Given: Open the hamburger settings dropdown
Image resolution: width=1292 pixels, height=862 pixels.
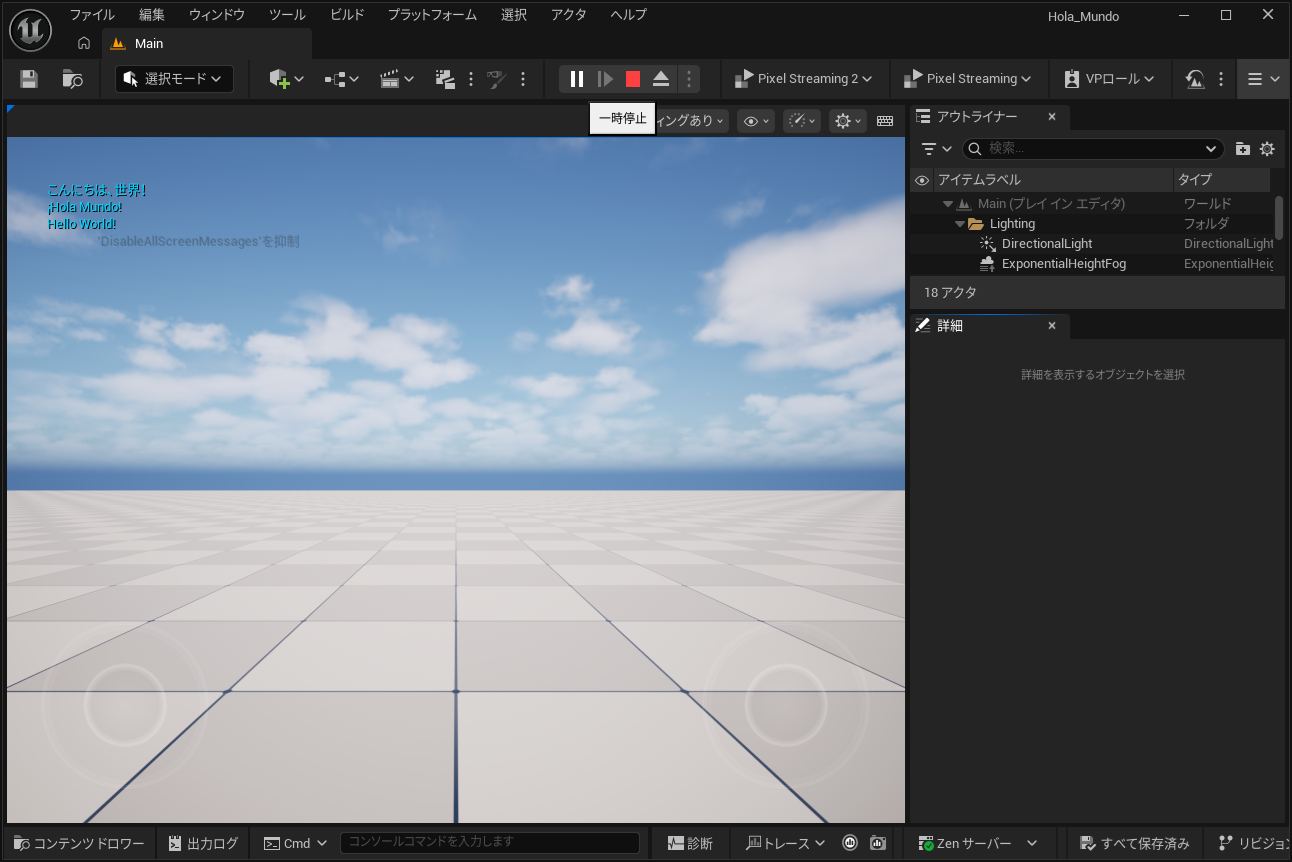Looking at the screenshot, I should coord(1263,79).
